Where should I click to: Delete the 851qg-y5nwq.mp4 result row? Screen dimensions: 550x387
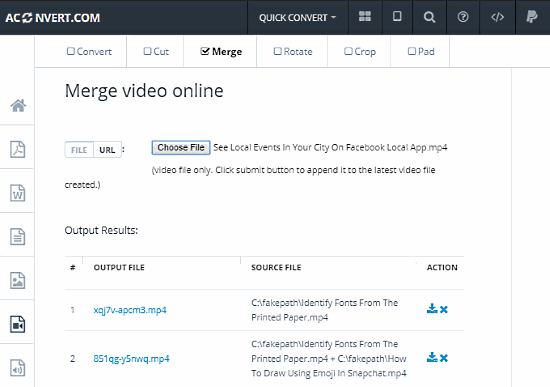coord(444,358)
